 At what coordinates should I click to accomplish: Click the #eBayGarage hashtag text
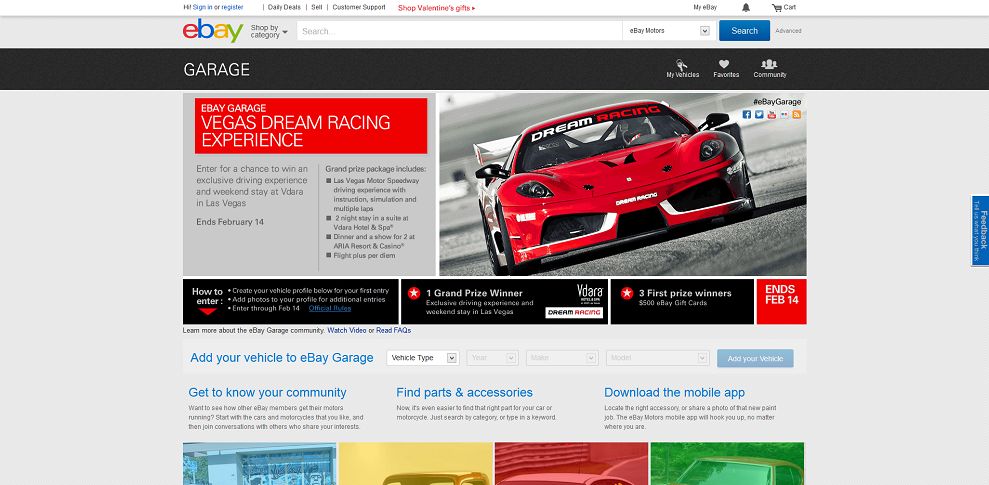776,102
